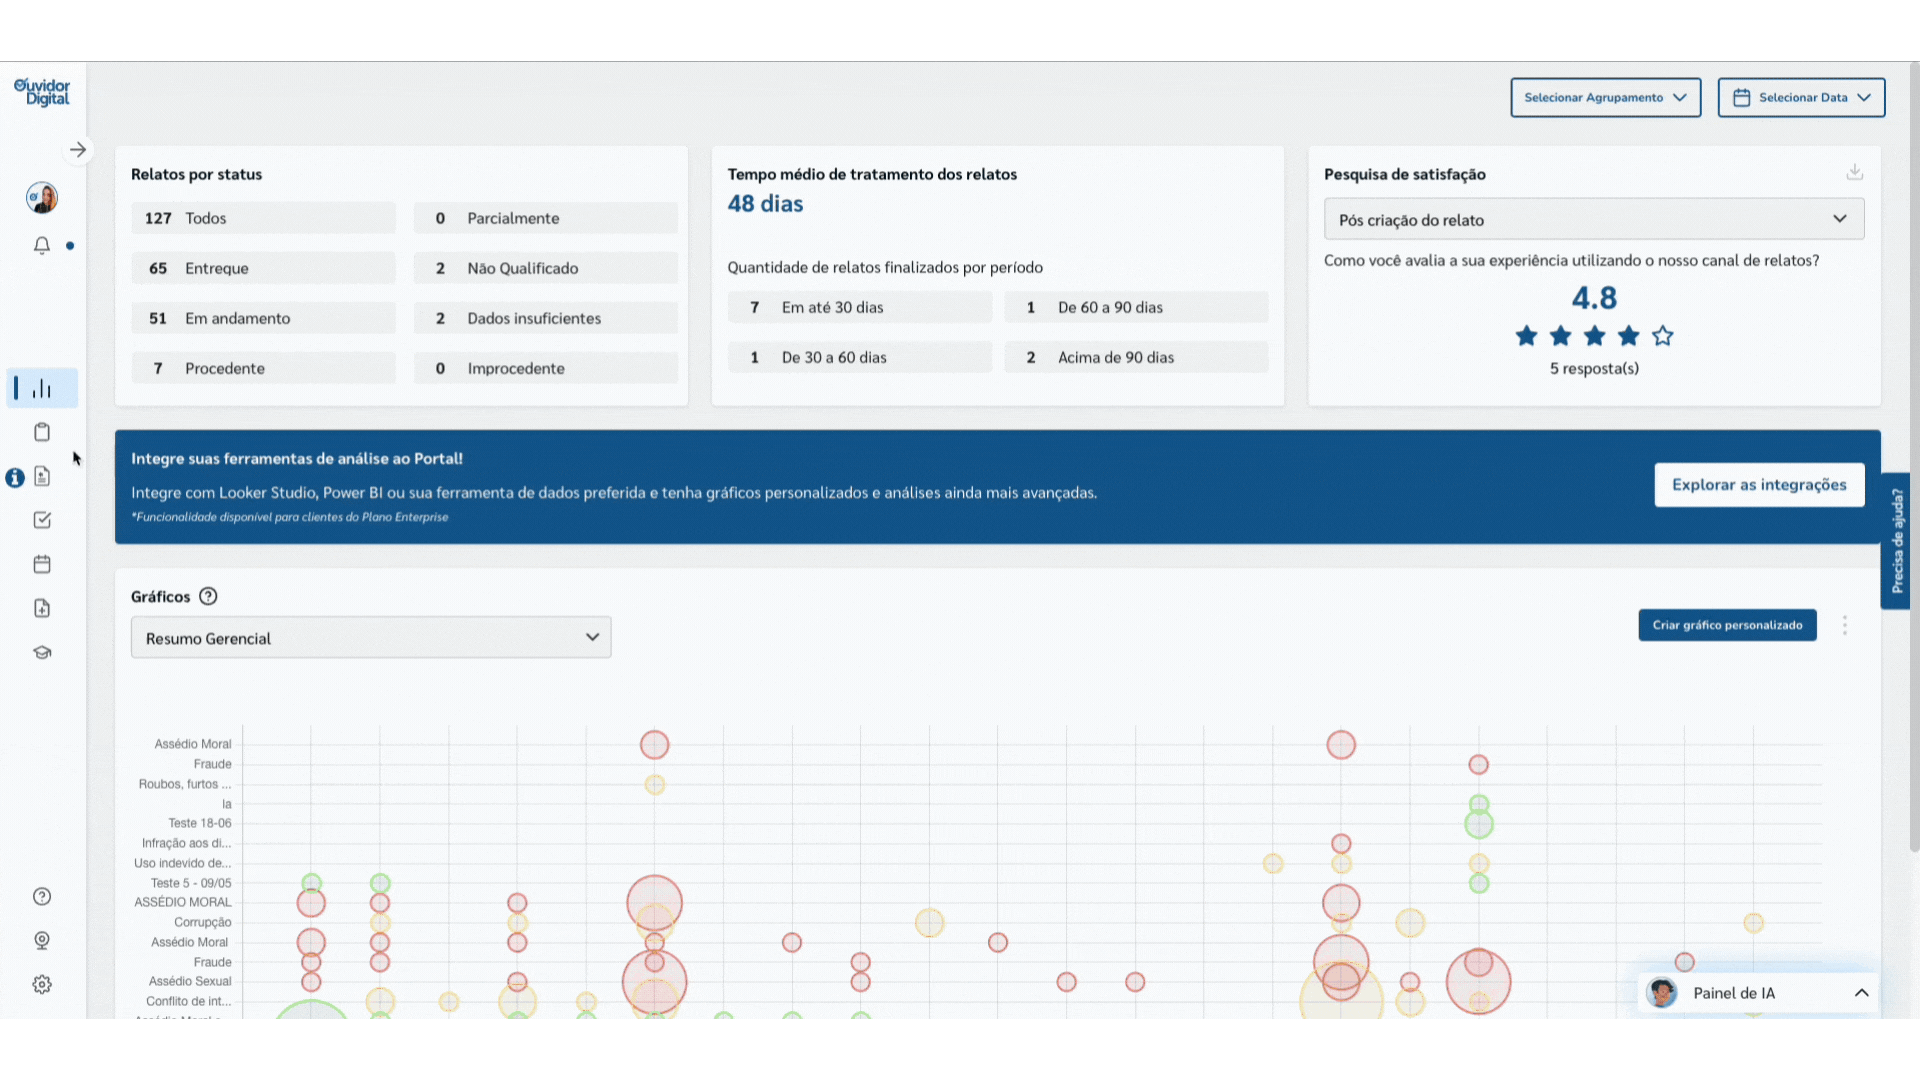Open settings gear icon in sidebar
The width and height of the screenshot is (1920, 1080).
click(42, 984)
